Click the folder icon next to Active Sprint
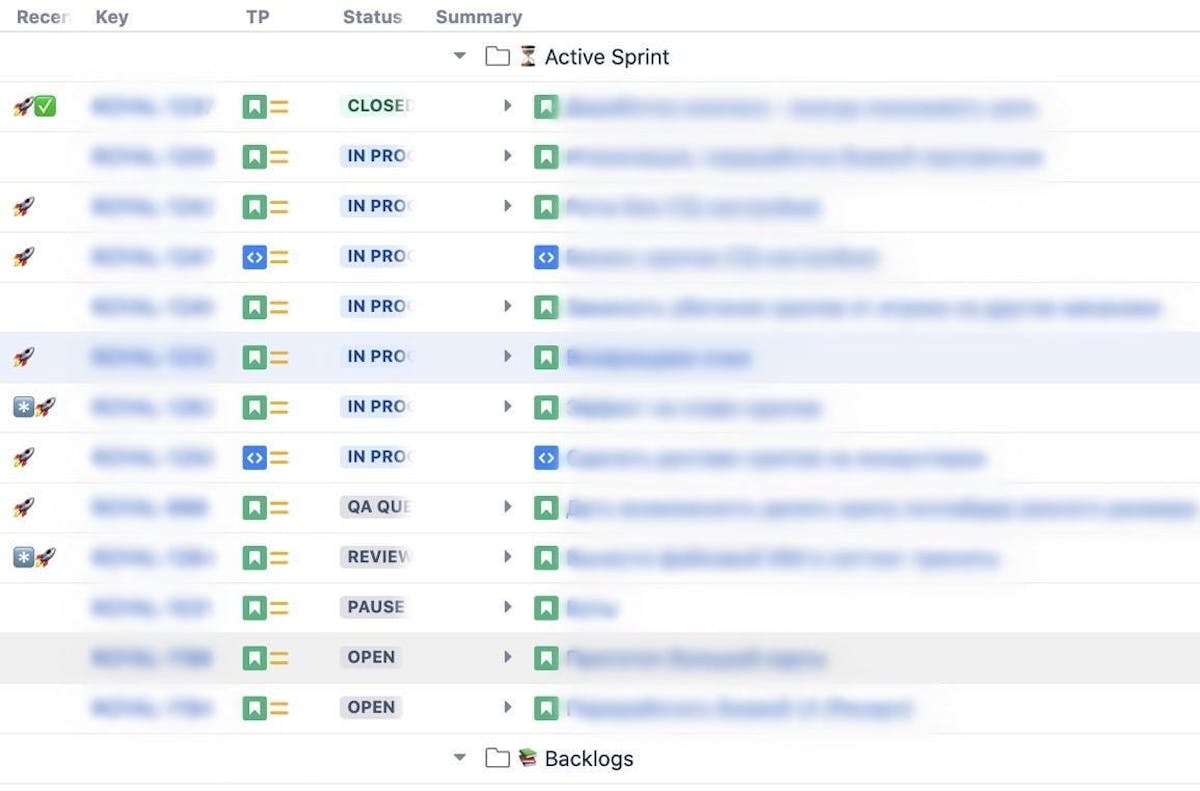The image size is (1200, 791). coord(497,56)
